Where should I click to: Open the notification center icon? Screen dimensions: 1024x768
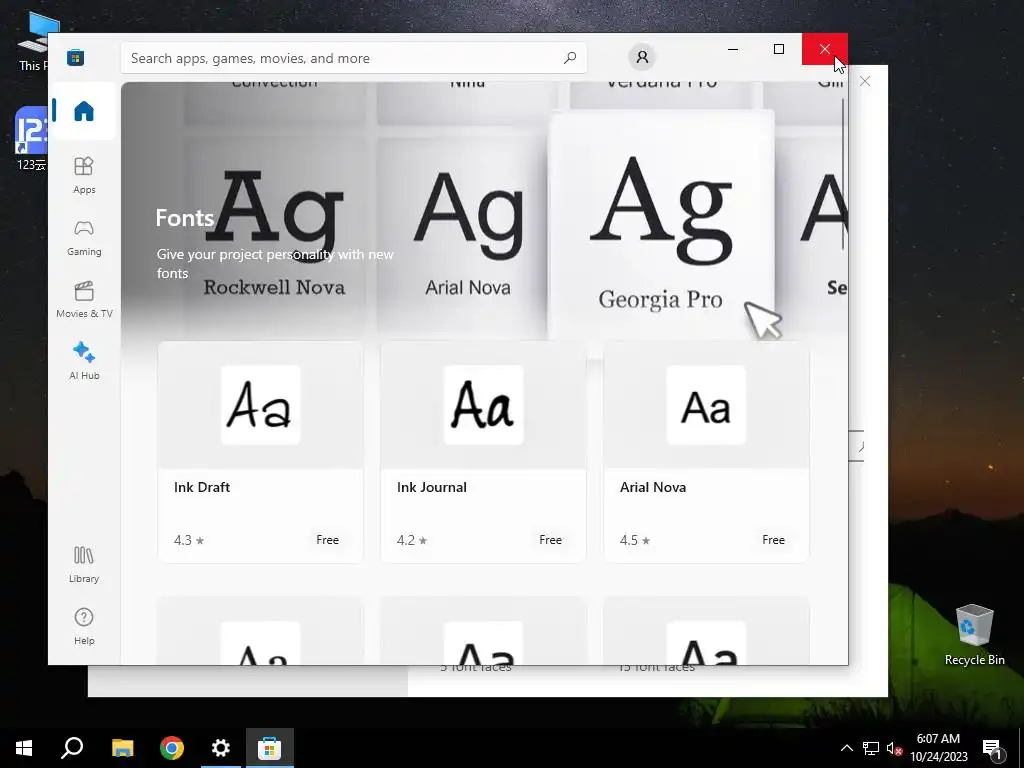click(x=992, y=750)
